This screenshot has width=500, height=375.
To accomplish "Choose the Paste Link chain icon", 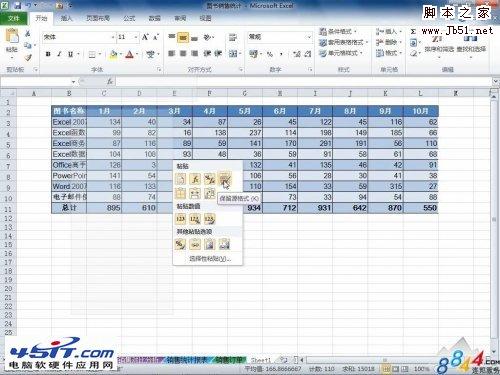I will coord(195,245).
